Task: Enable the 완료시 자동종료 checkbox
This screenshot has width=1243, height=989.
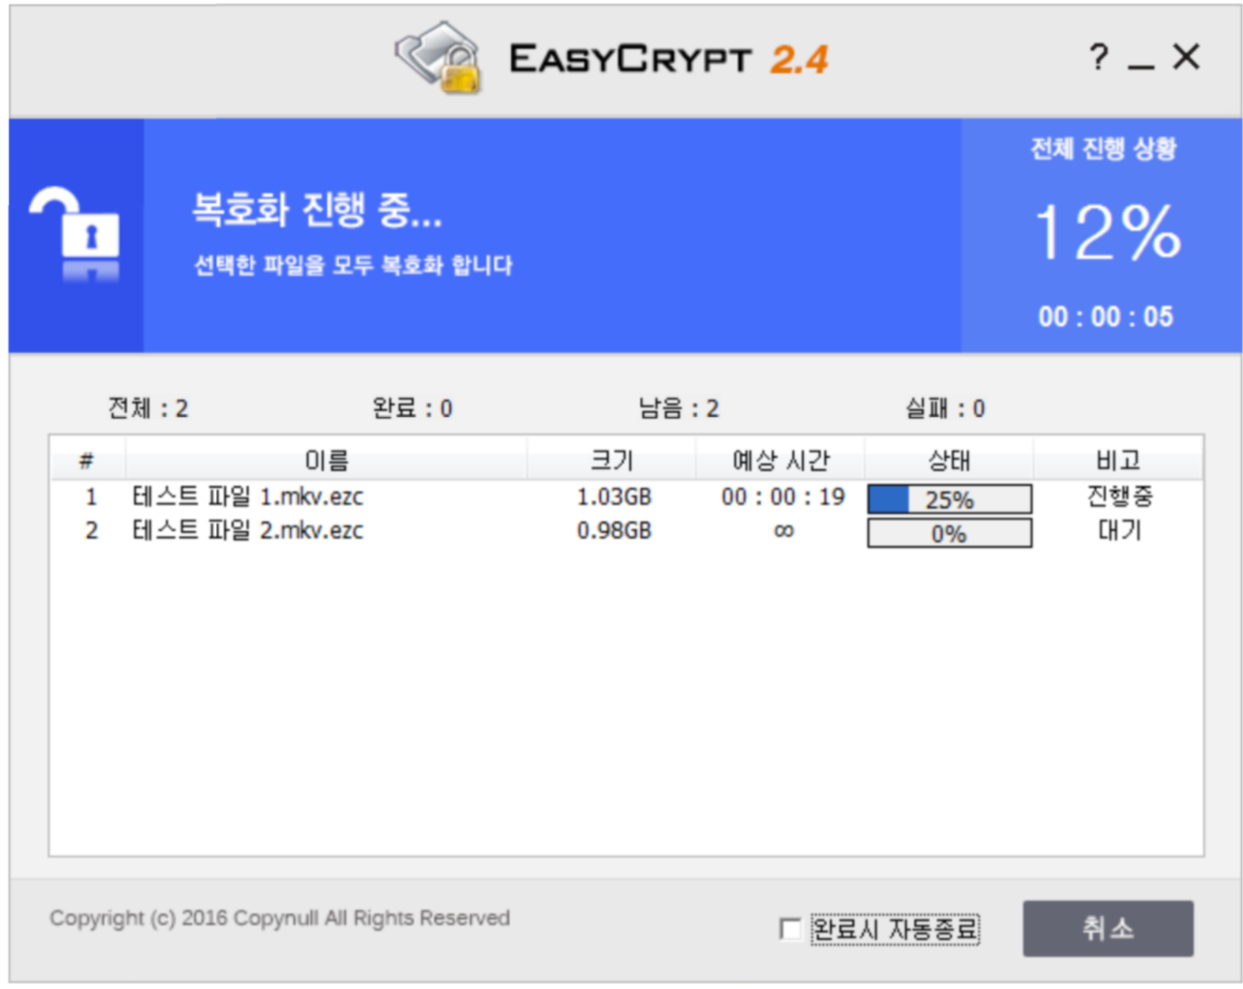Action: [790, 929]
